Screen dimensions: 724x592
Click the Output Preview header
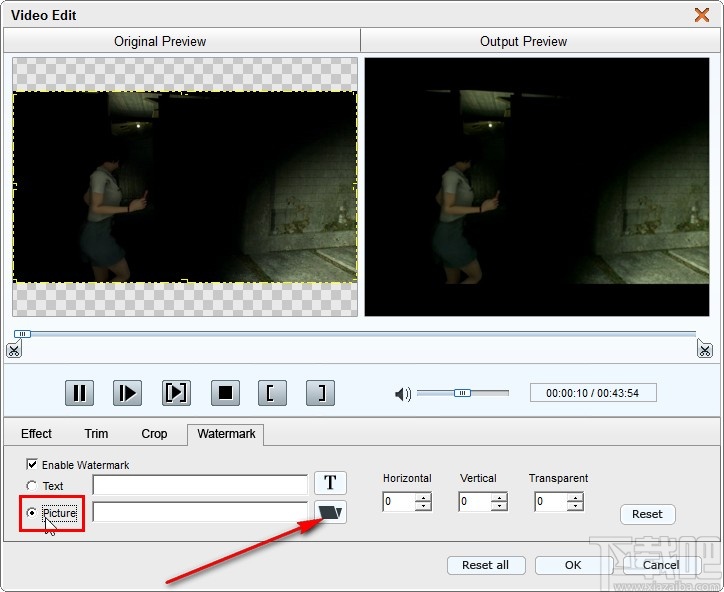click(524, 41)
